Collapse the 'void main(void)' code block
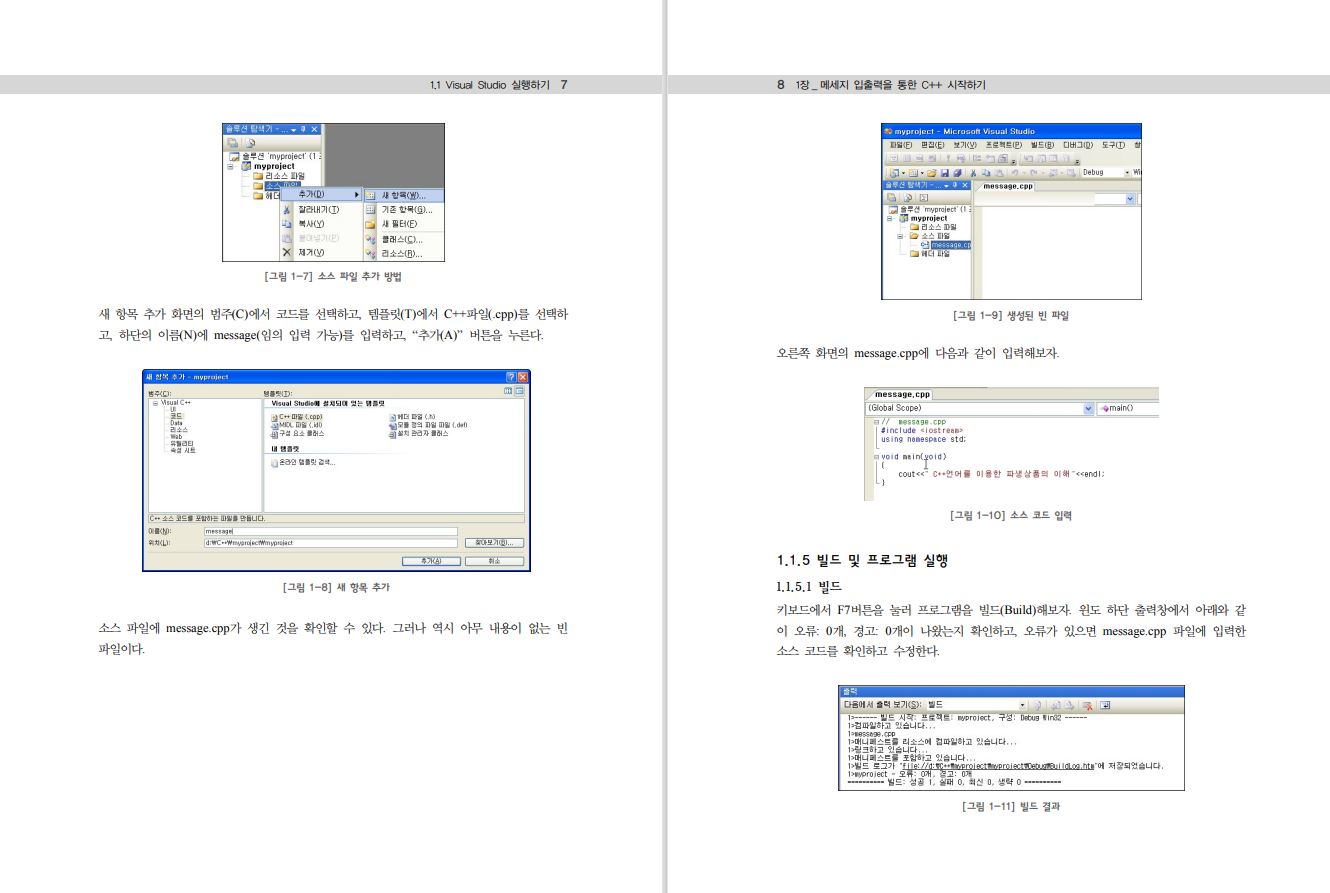 pos(876,457)
